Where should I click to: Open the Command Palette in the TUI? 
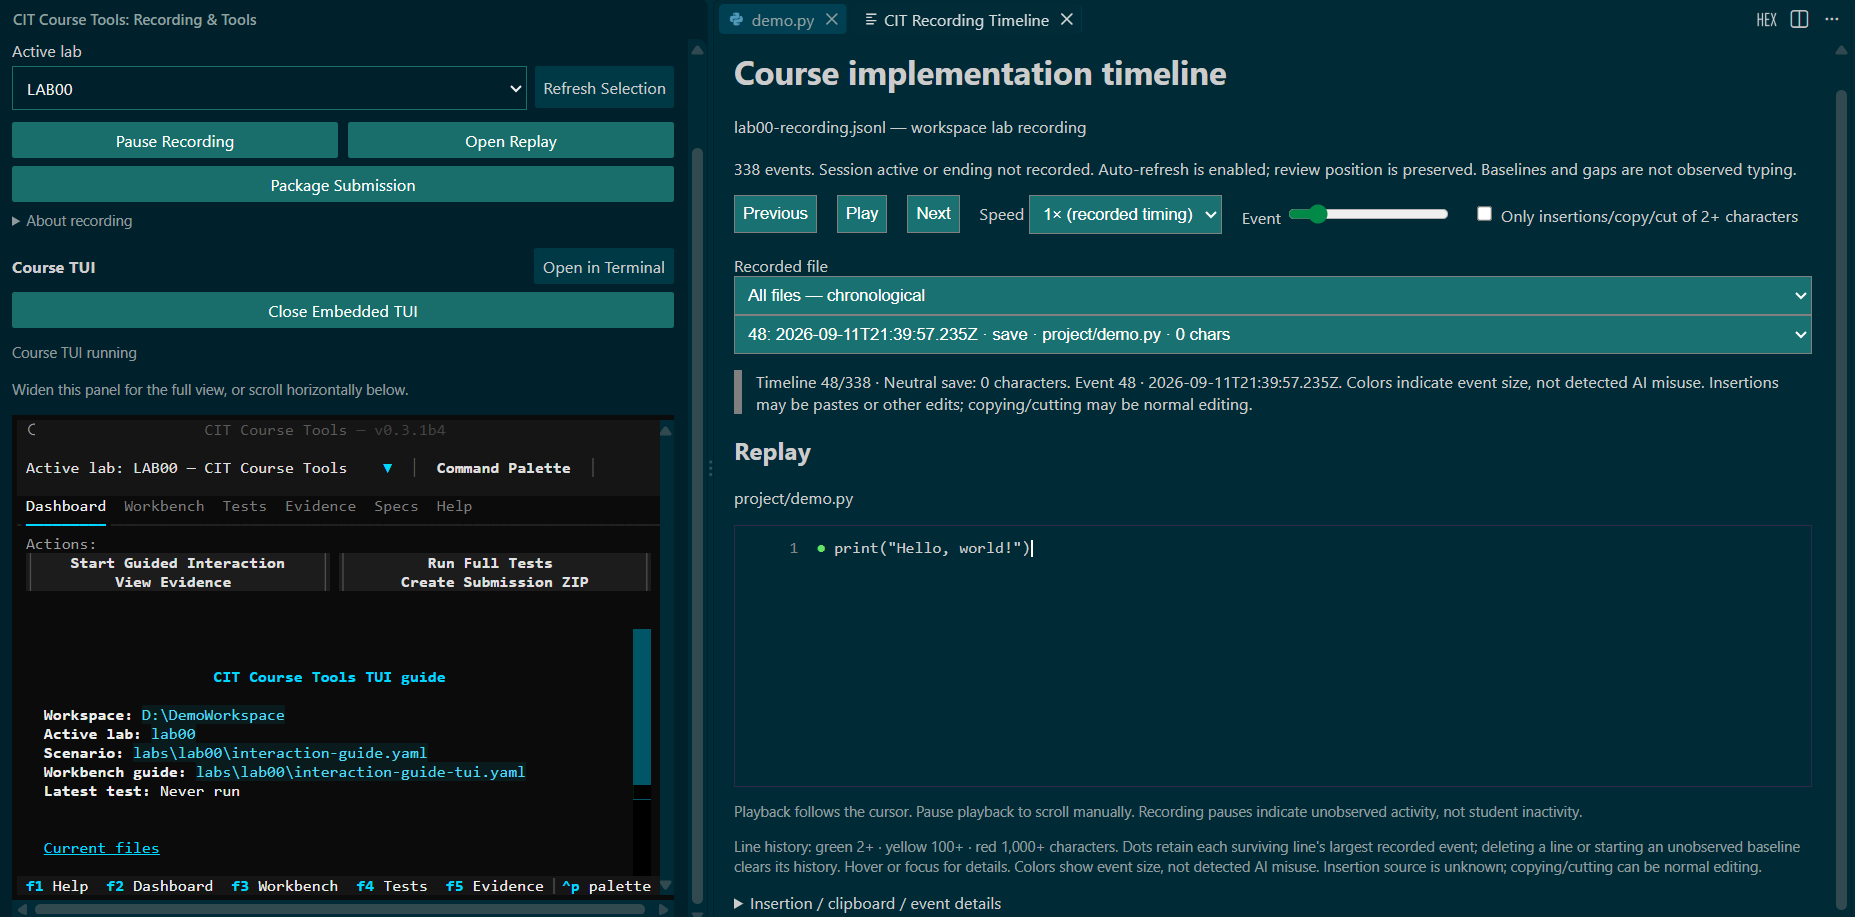(x=504, y=468)
